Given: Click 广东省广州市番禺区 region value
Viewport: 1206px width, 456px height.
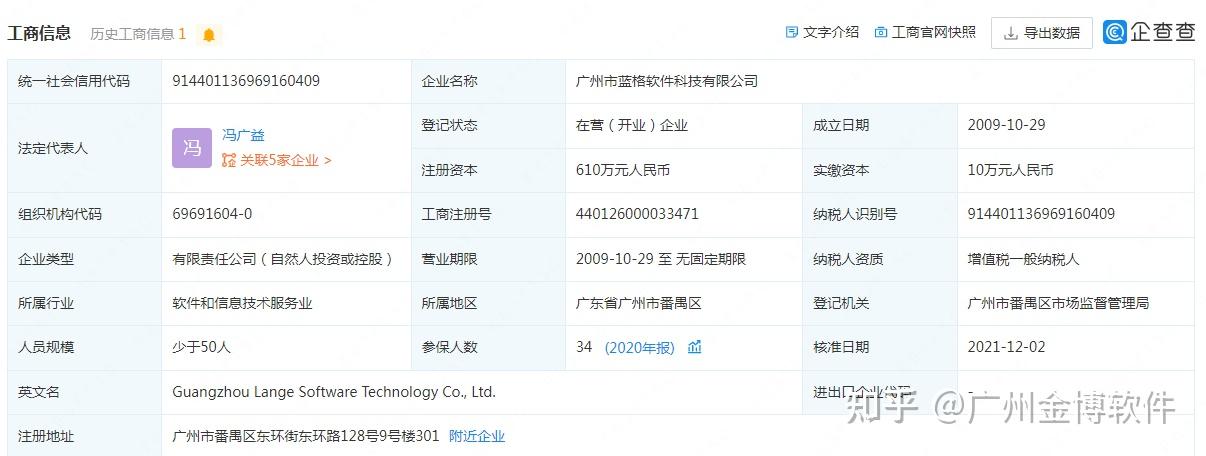Looking at the screenshot, I should pos(639,303).
